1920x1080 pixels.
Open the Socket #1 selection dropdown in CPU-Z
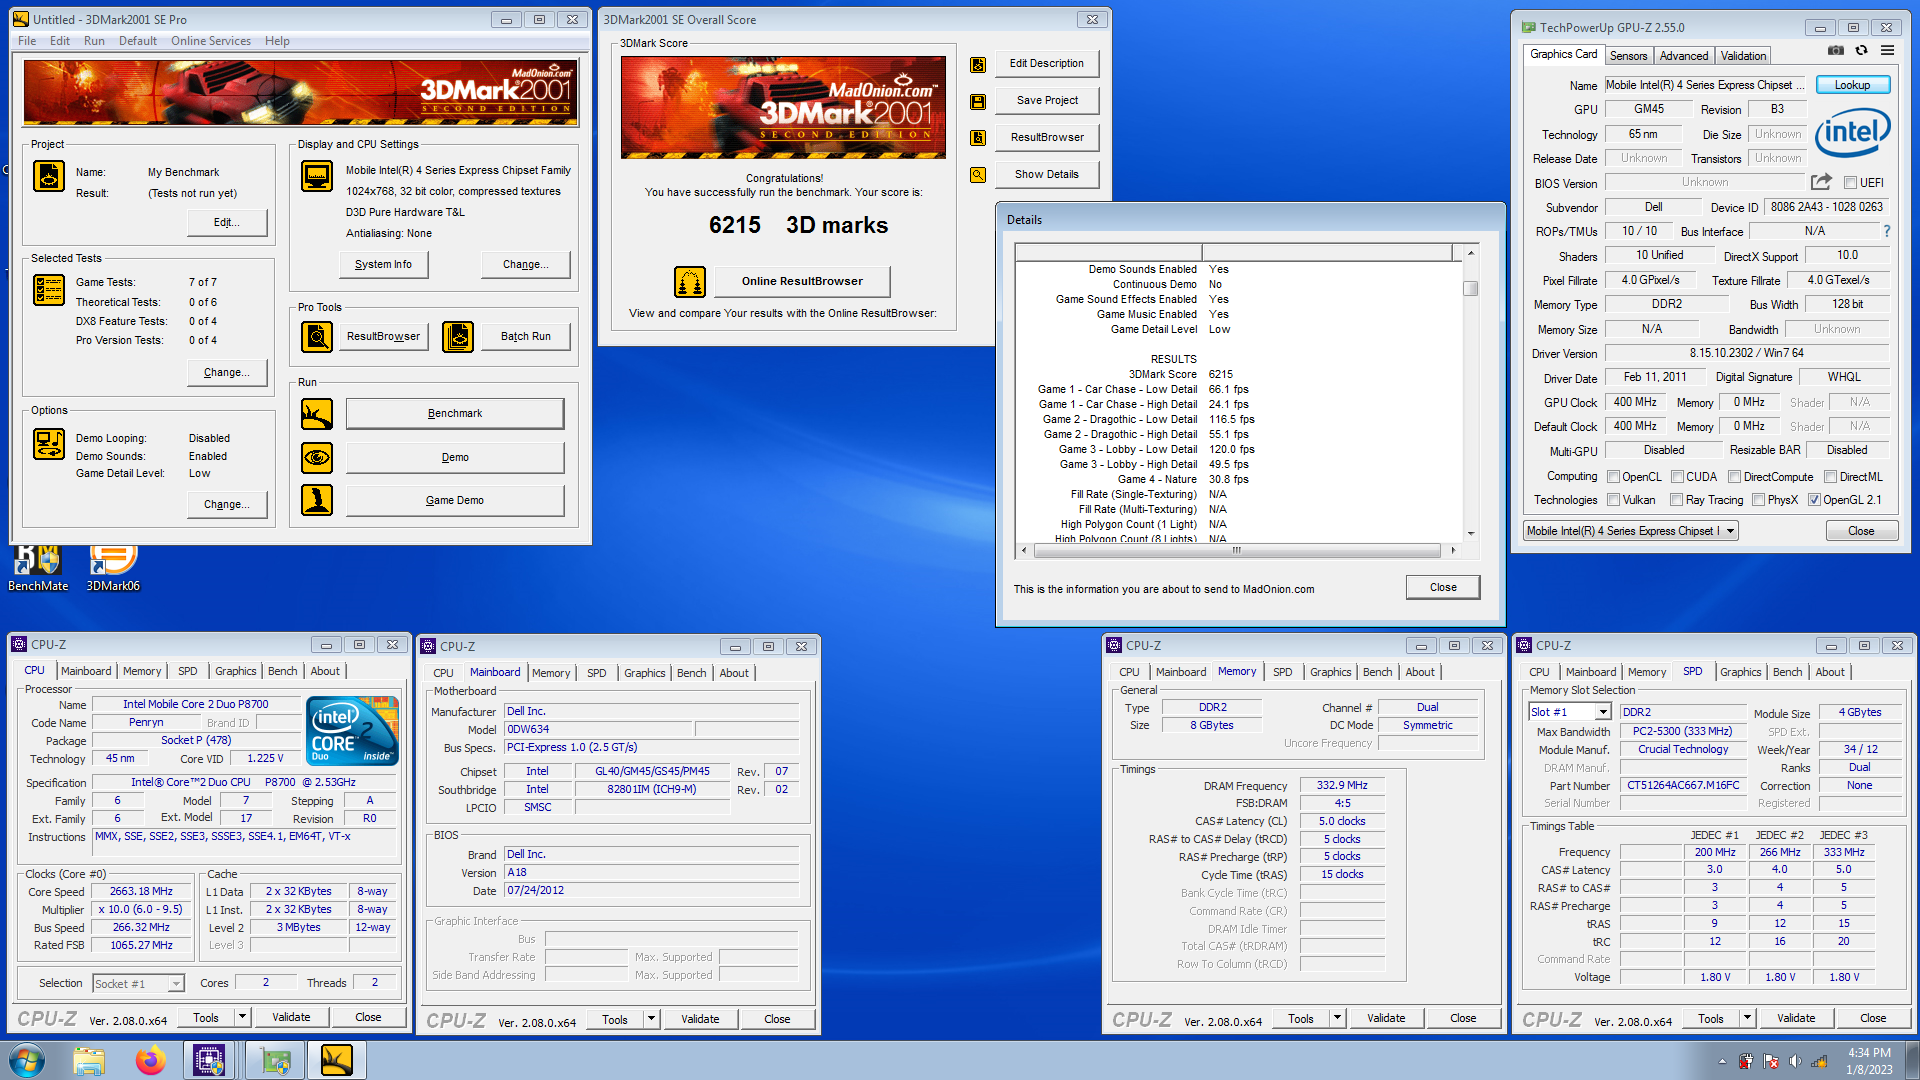(x=175, y=984)
